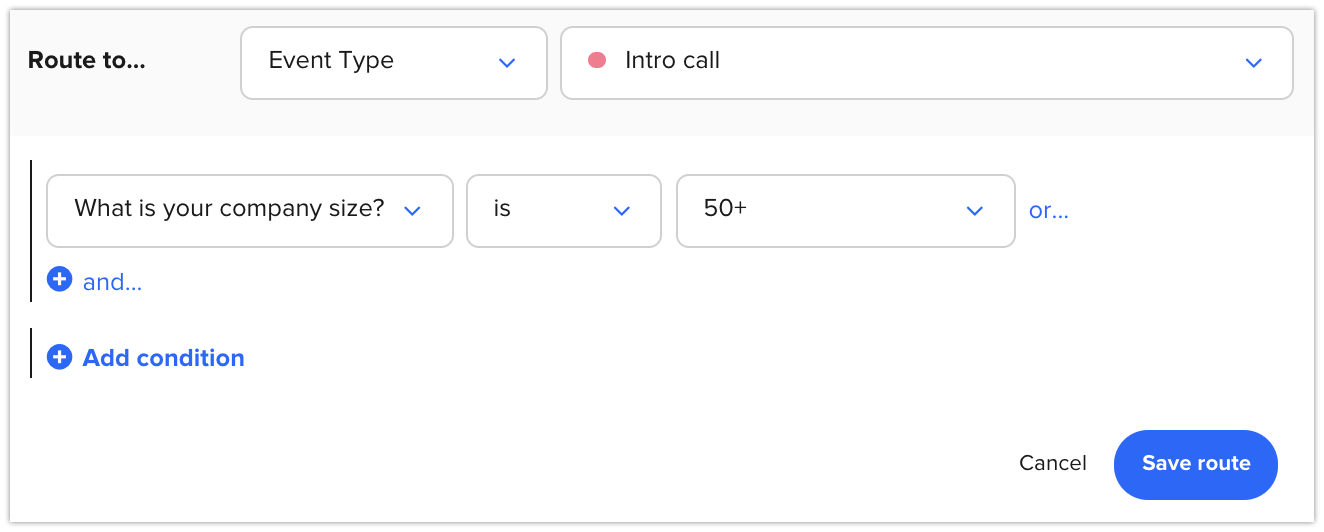The image size is (1324, 532).
Task: Click the chevron in the 50+ field
Action: 974,210
